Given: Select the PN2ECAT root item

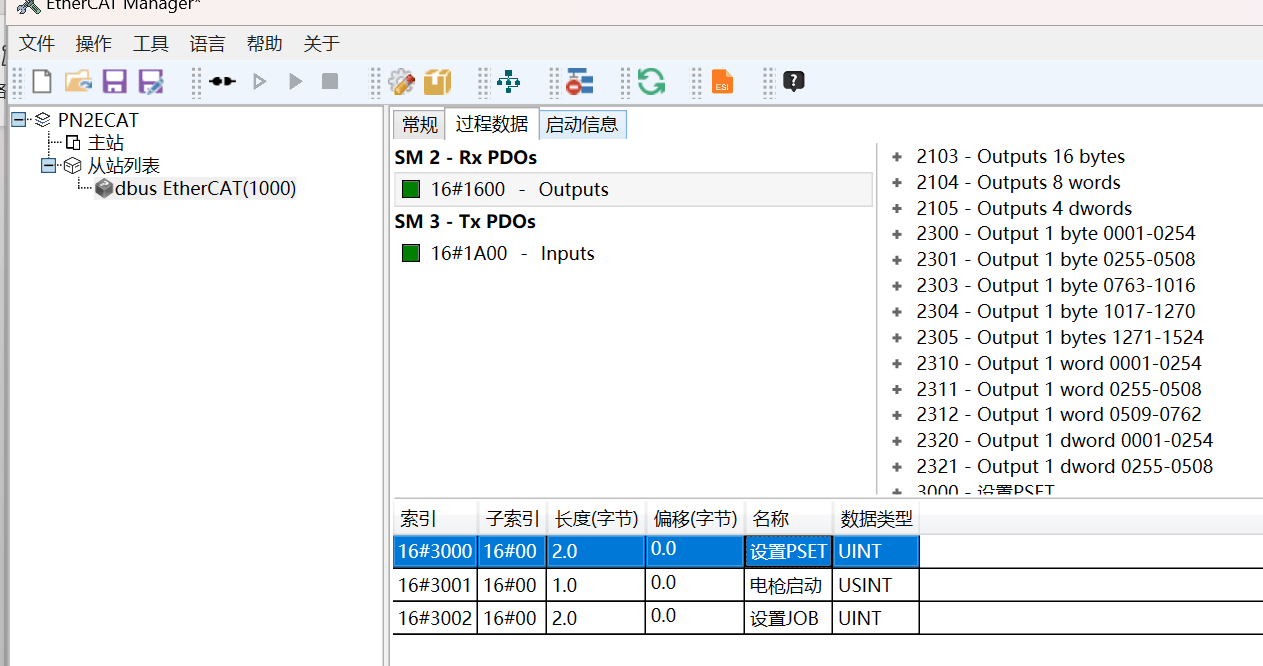Looking at the screenshot, I should pyautogui.click(x=98, y=120).
